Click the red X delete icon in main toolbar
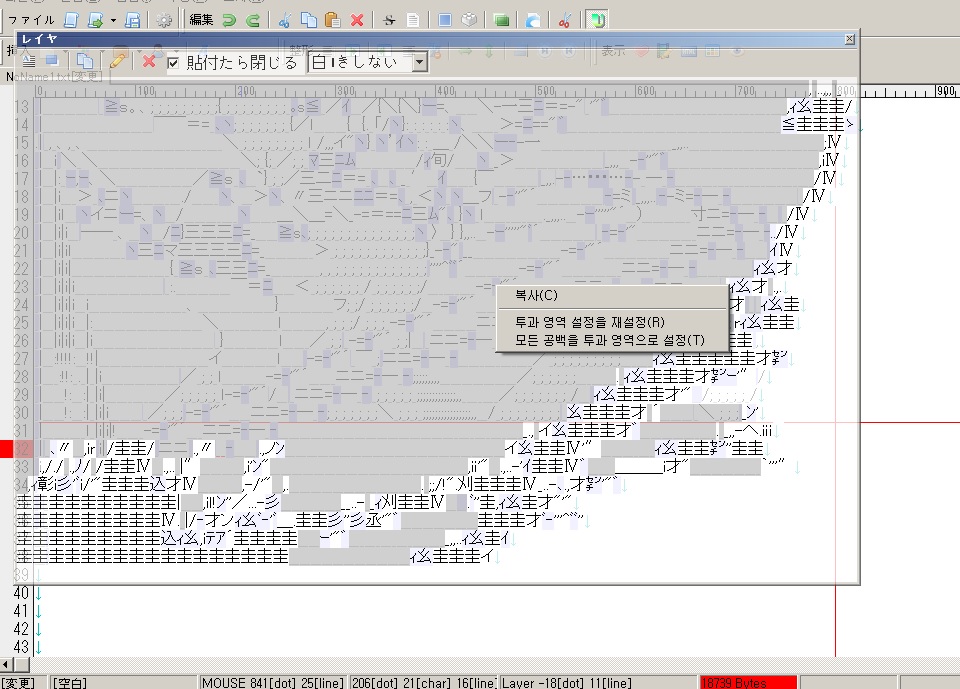 pos(357,19)
